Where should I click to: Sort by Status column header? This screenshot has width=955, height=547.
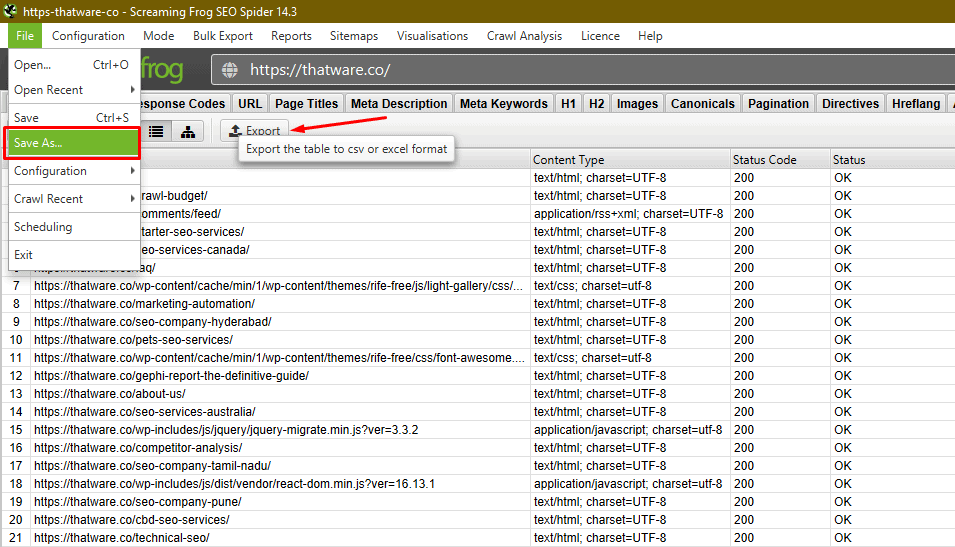(893, 160)
